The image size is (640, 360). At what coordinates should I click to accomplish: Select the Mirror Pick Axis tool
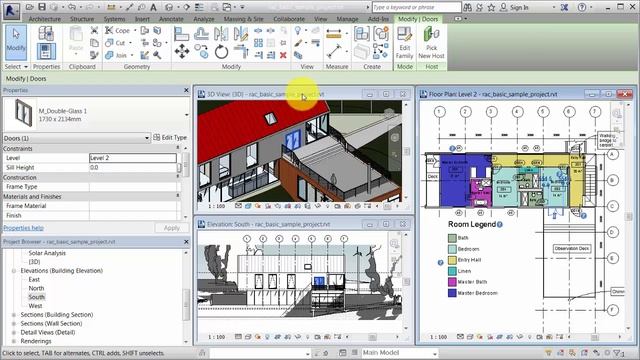(x=221, y=34)
